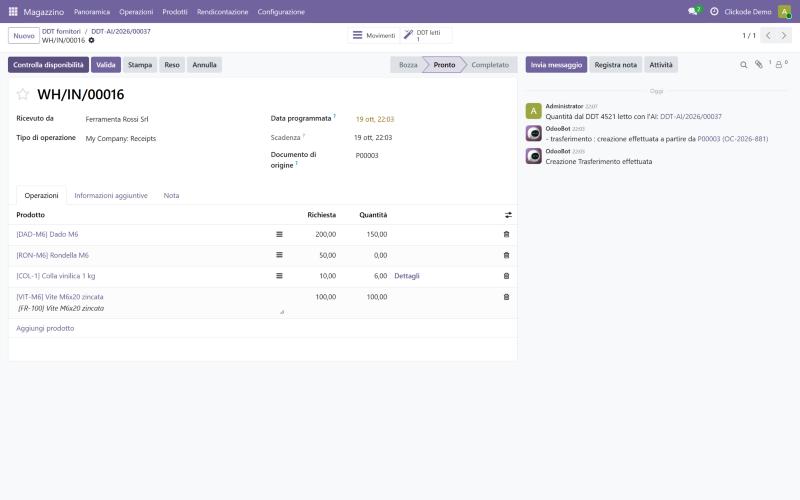The image size is (800, 500).
Task: Delete the Vite M6x20 zincata line
Action: coord(506,296)
